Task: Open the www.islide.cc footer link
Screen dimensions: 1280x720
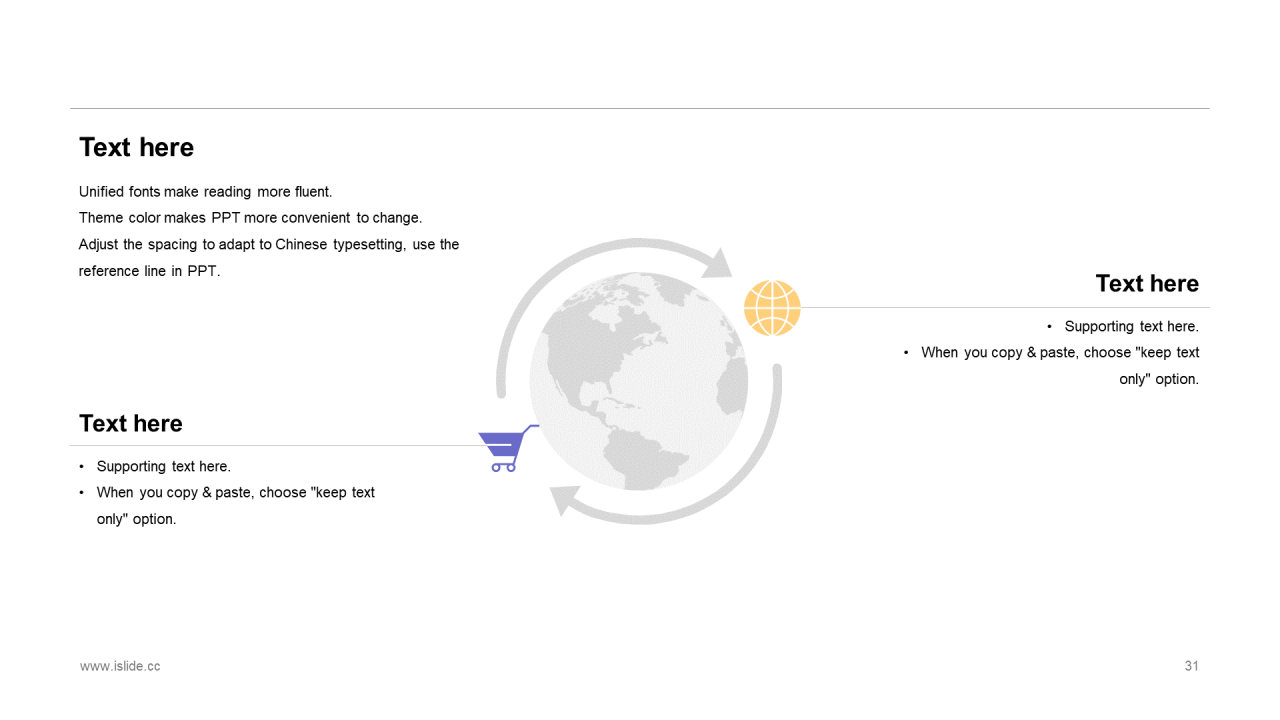Action: [x=120, y=666]
